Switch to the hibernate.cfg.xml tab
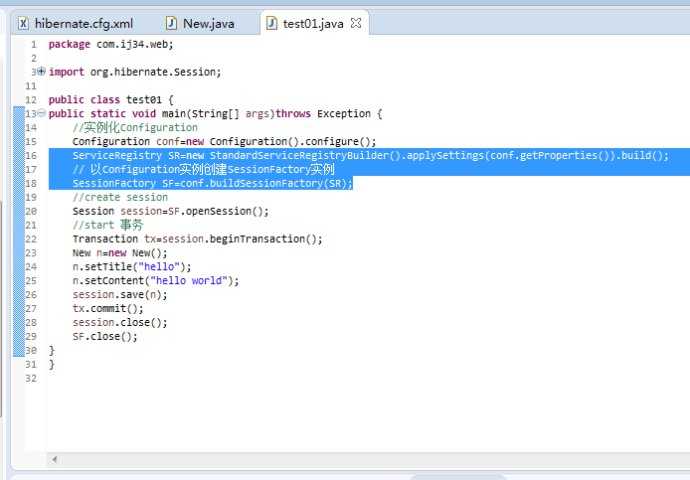Screen dimensions: 690x480 coord(75,23)
